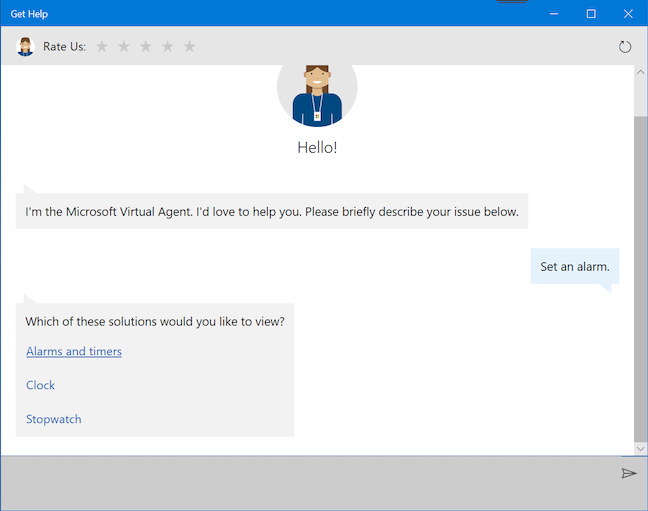This screenshot has height=511, width=648.
Task: Click the 'Set an alarm.' message bubble
Action: [x=574, y=267]
